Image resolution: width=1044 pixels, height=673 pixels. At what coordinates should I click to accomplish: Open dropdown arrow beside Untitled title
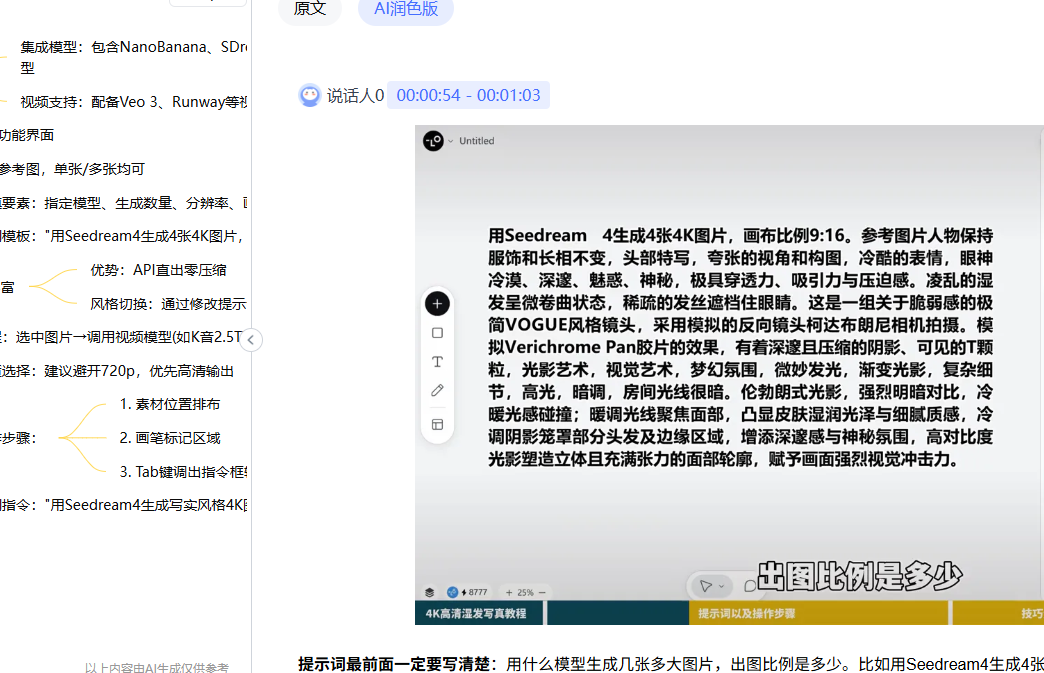451,141
